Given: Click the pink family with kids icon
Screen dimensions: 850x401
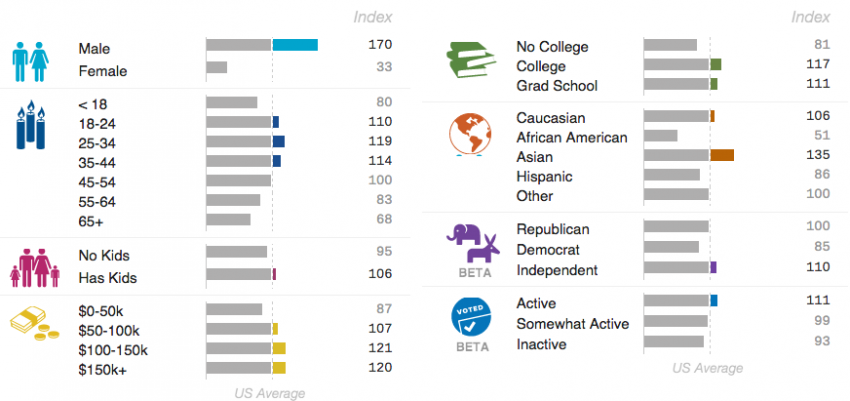Looking at the screenshot, I should coord(35,268).
